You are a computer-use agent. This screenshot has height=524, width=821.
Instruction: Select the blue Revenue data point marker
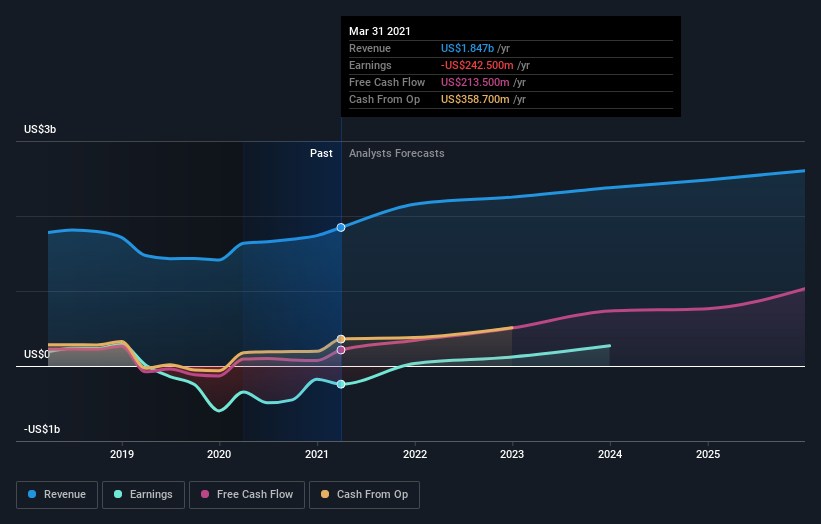point(341,227)
